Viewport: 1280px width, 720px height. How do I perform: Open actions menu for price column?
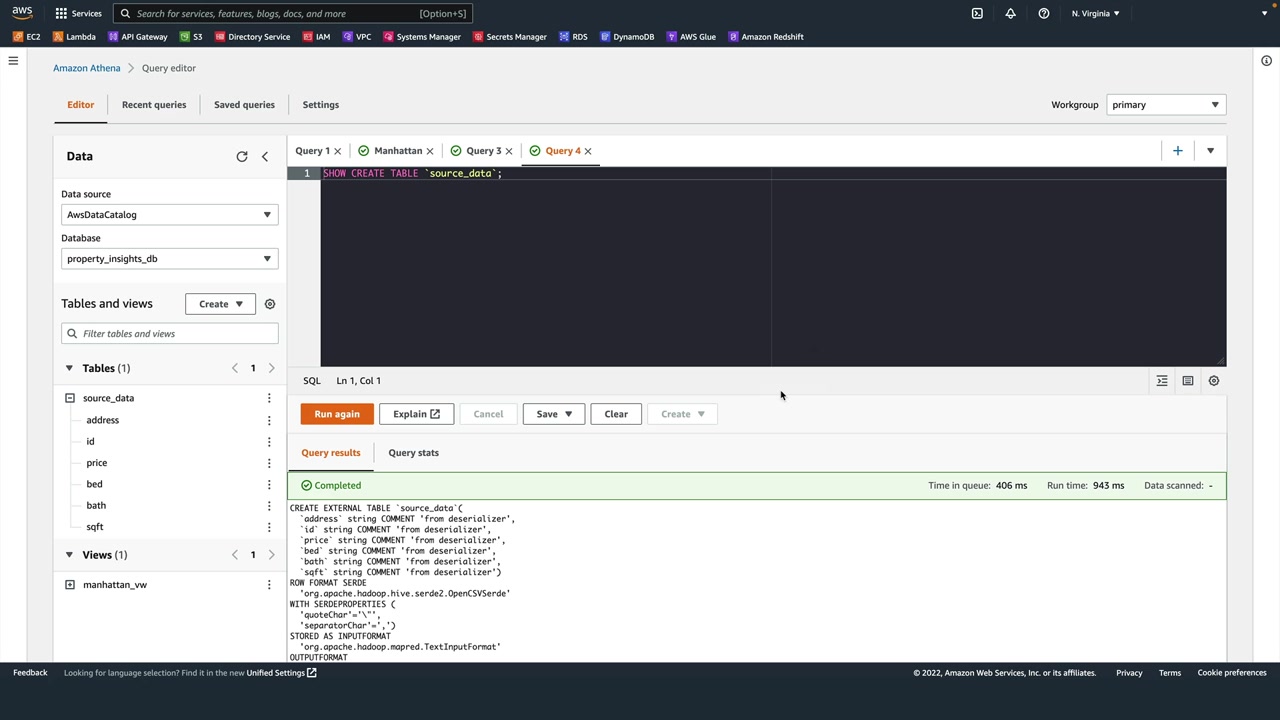coord(269,463)
